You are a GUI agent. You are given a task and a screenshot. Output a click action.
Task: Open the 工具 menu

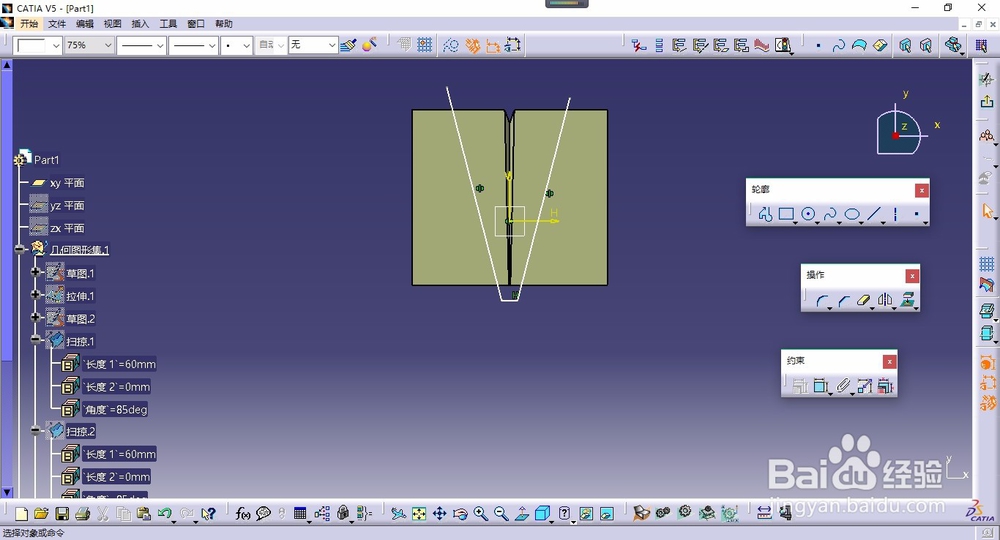(x=168, y=24)
